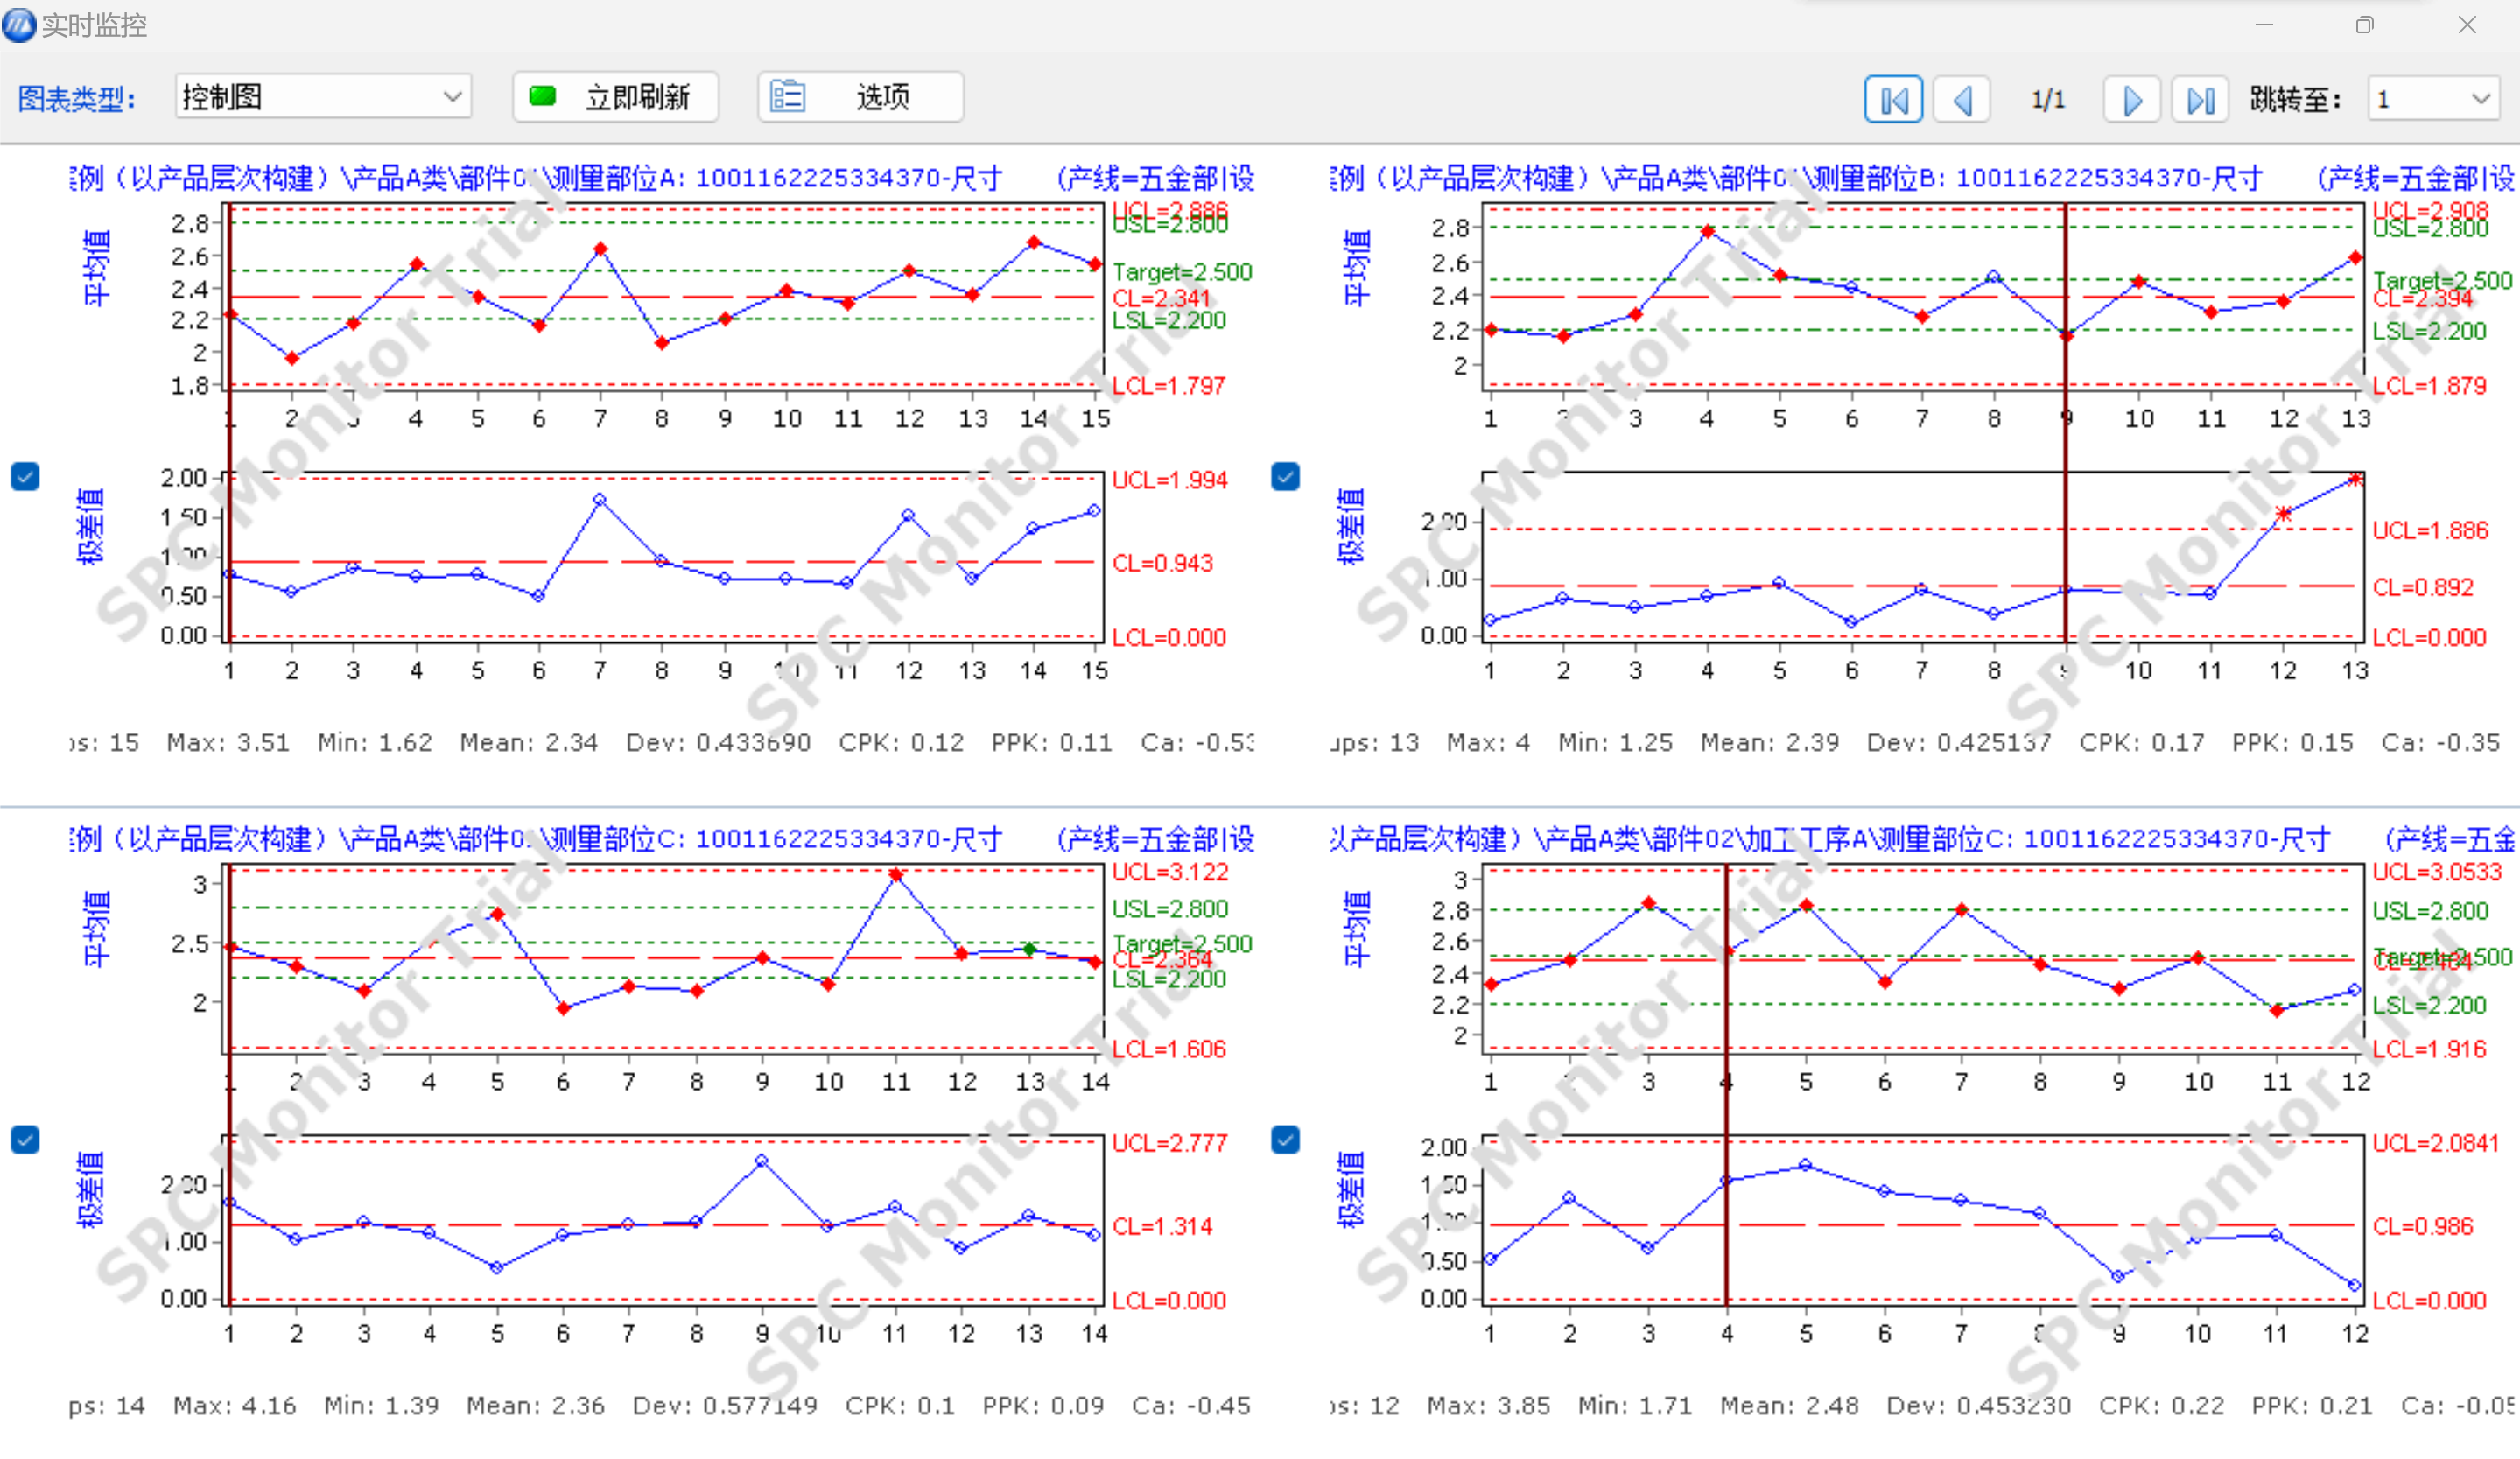This screenshot has width=2520, height=1459.
Task: Click the 1/1 page indicator
Action: (x=2047, y=99)
